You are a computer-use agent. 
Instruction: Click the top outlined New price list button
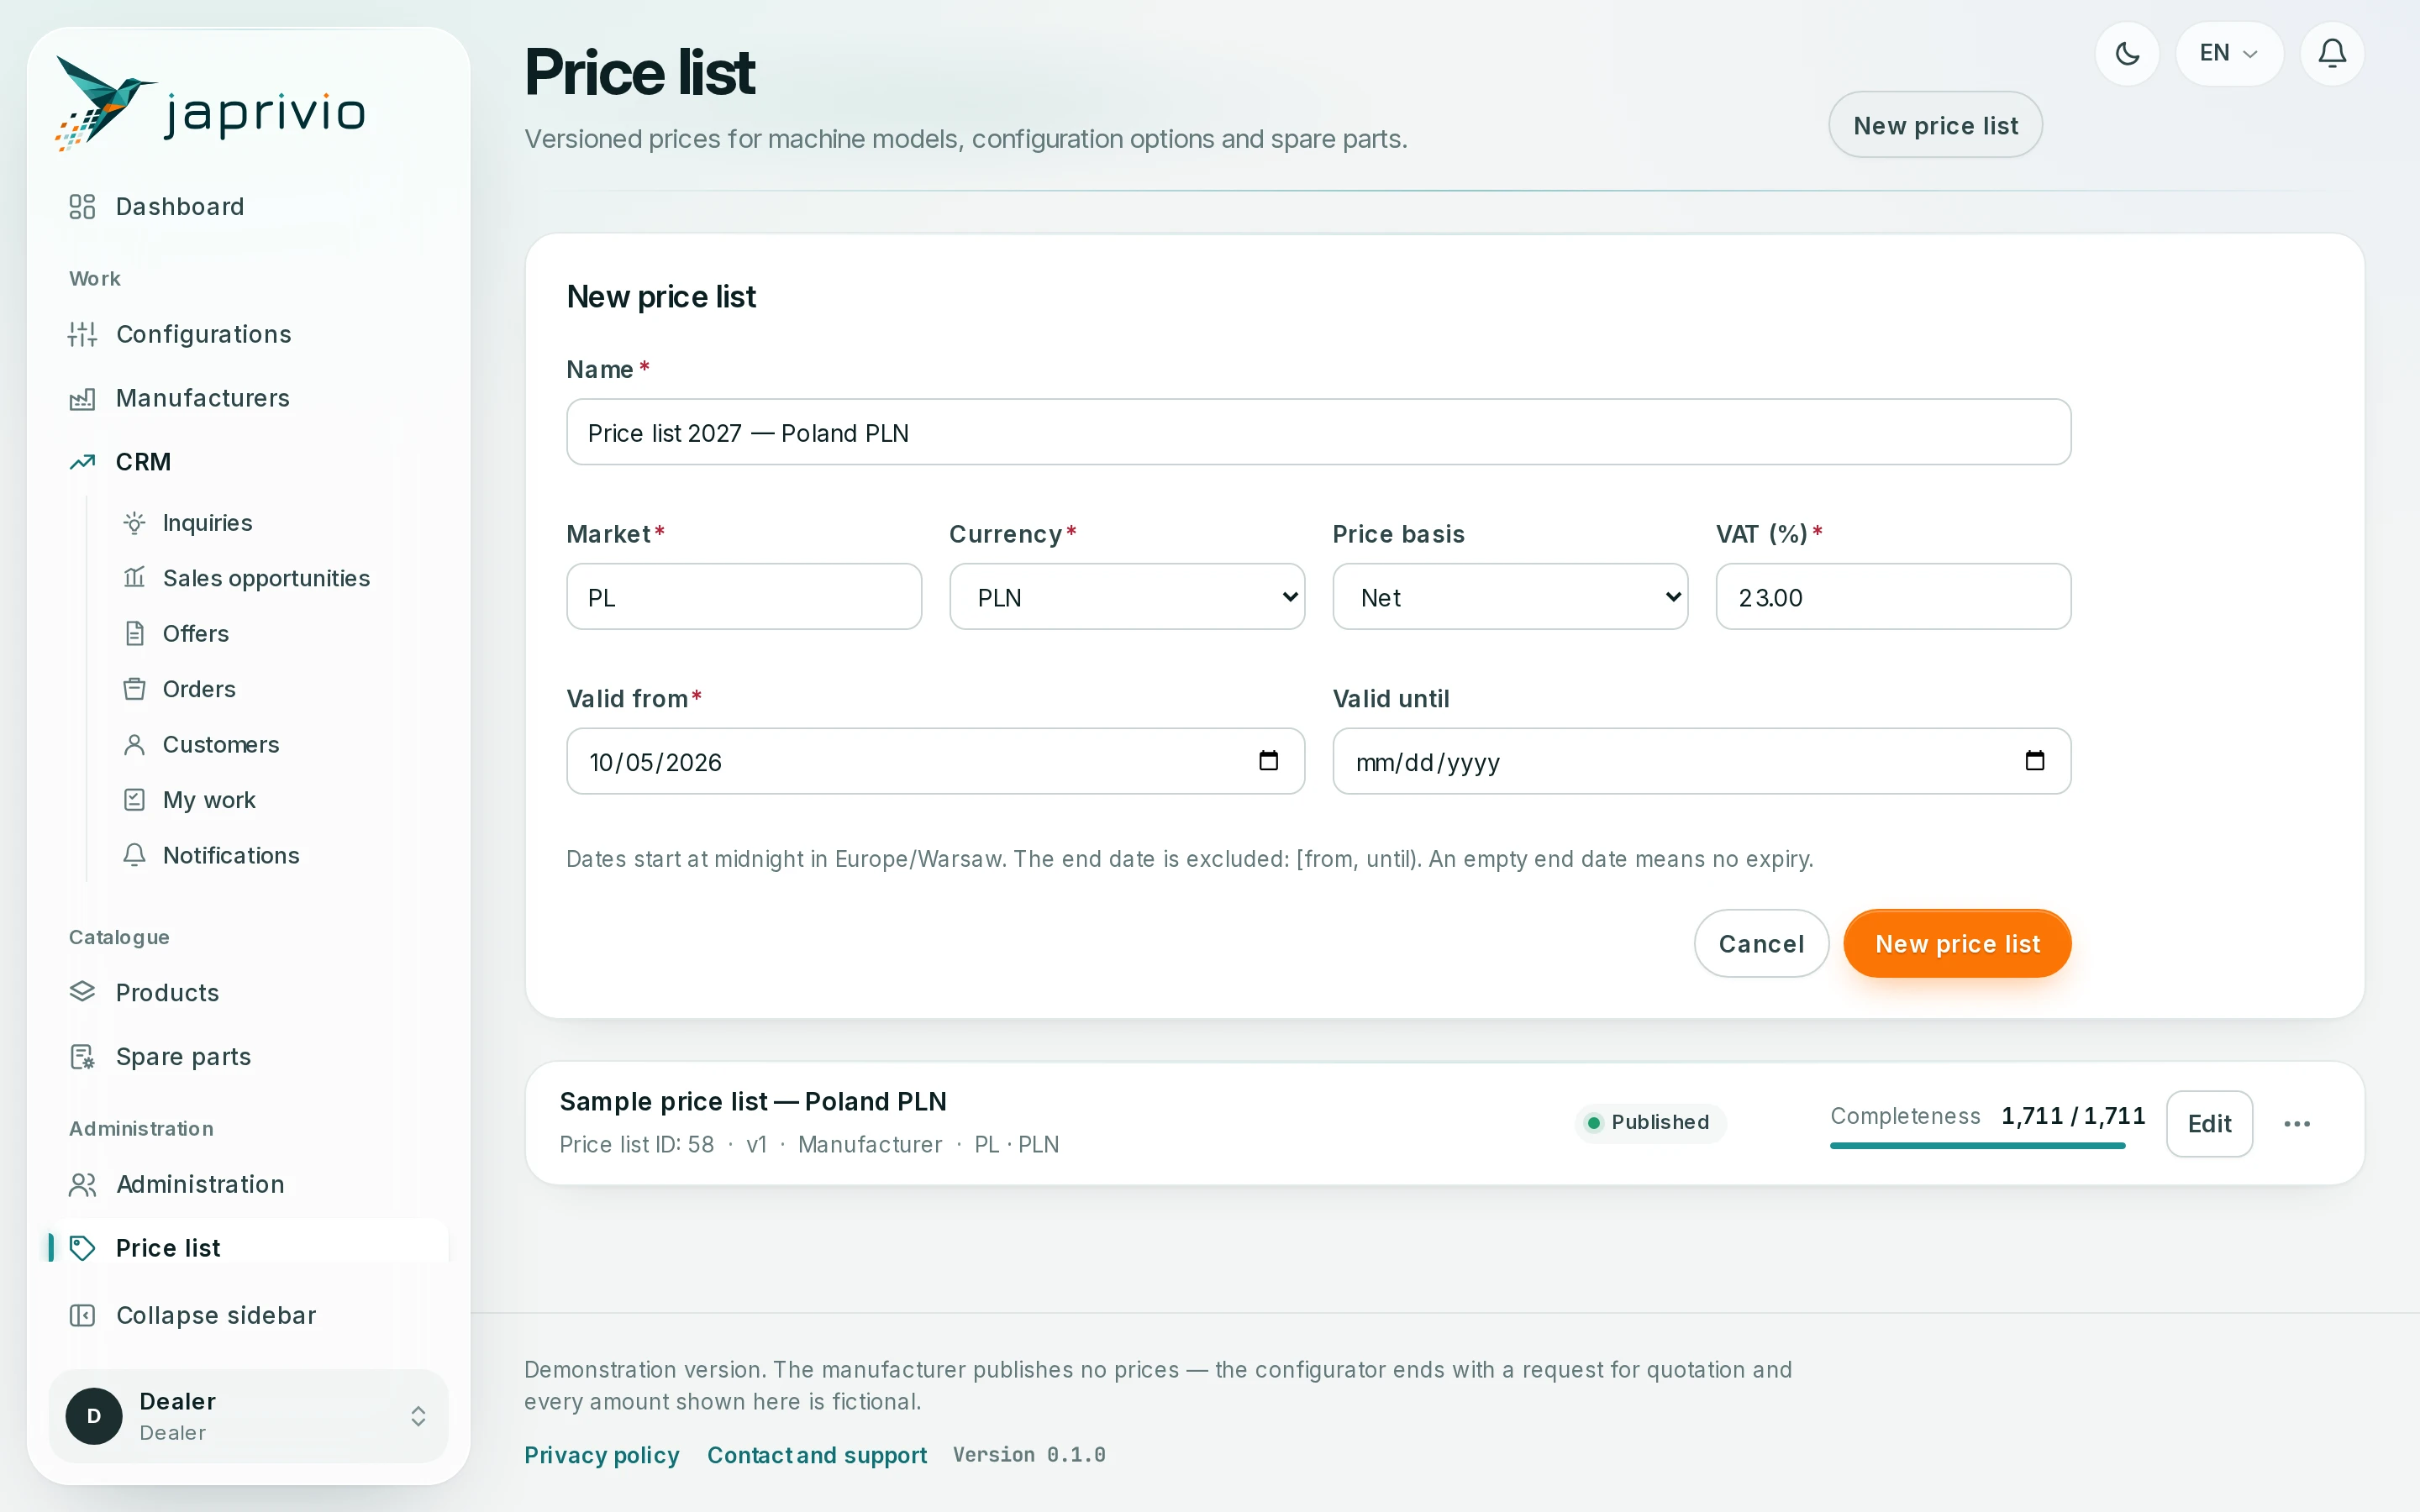pyautogui.click(x=1935, y=125)
